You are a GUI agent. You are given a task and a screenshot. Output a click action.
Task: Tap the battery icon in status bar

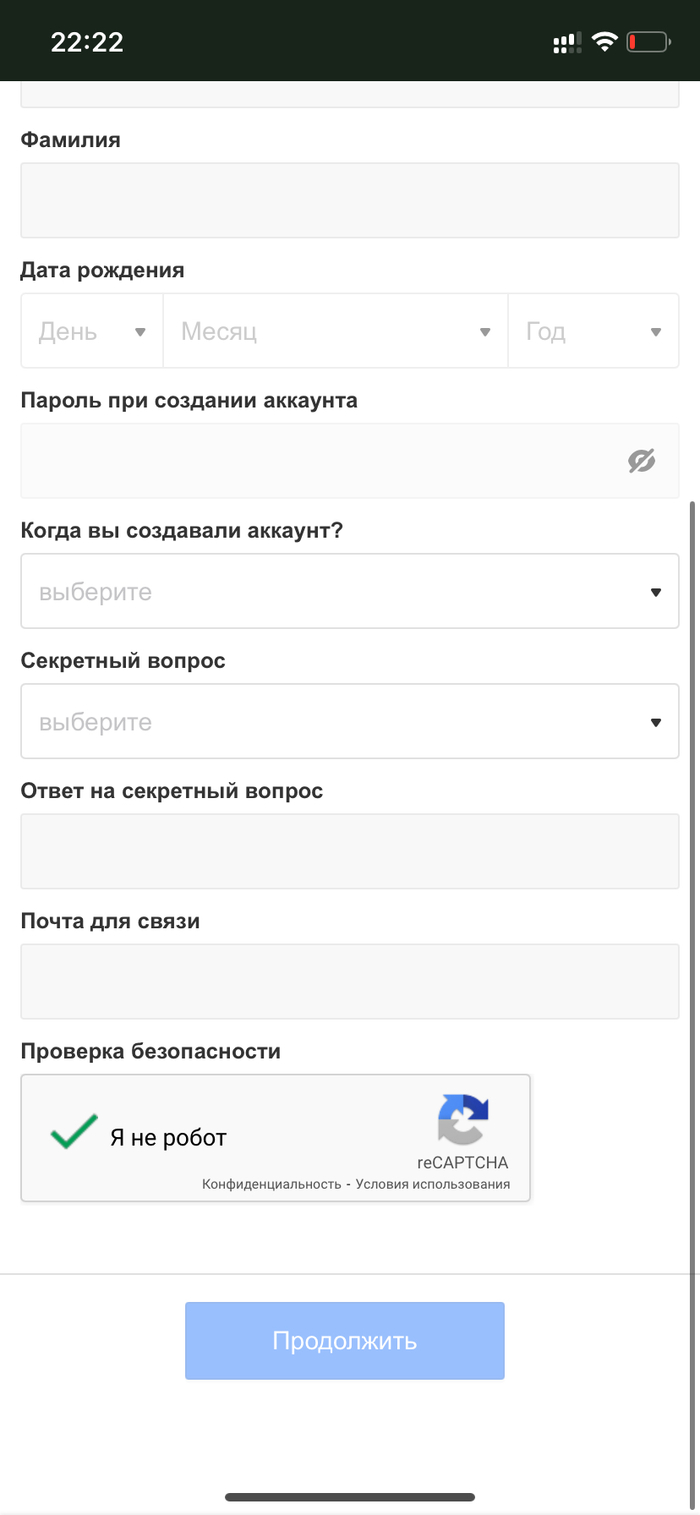(647, 42)
